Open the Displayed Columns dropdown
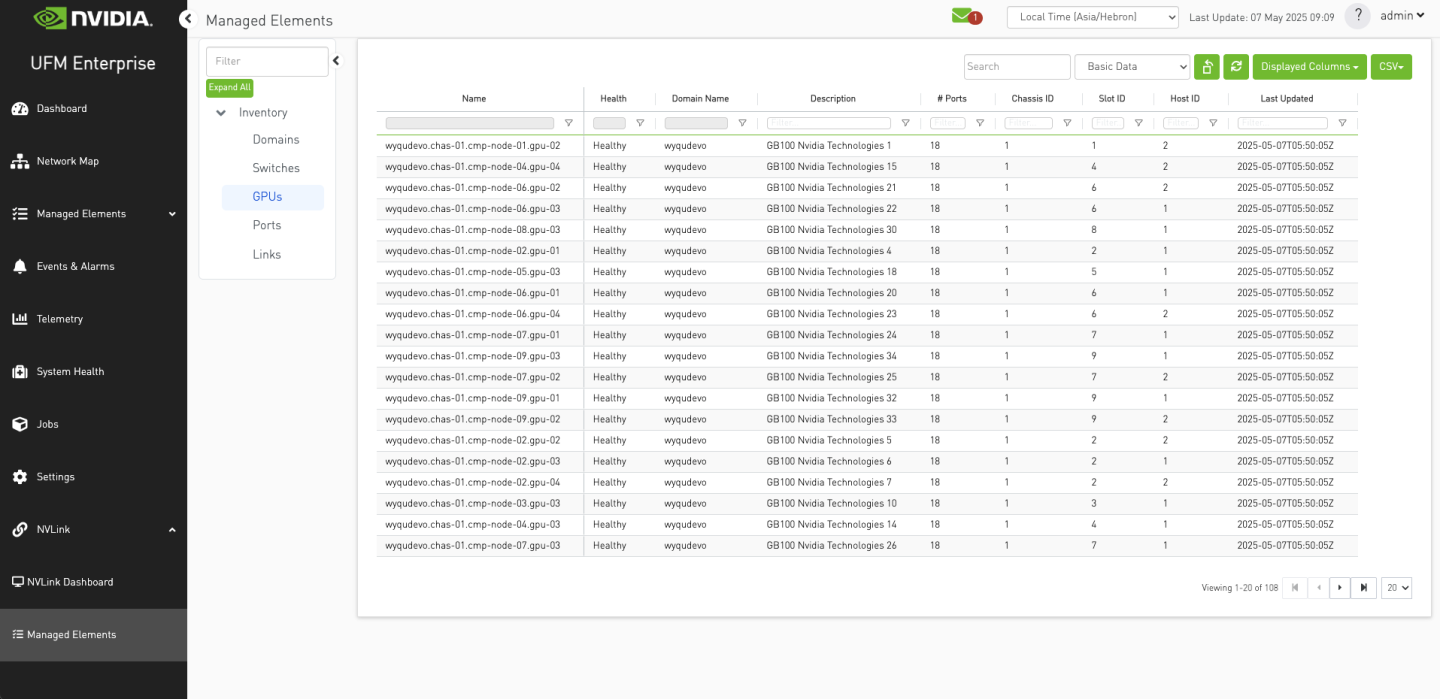Viewport: 1440px width, 699px height. click(1309, 67)
